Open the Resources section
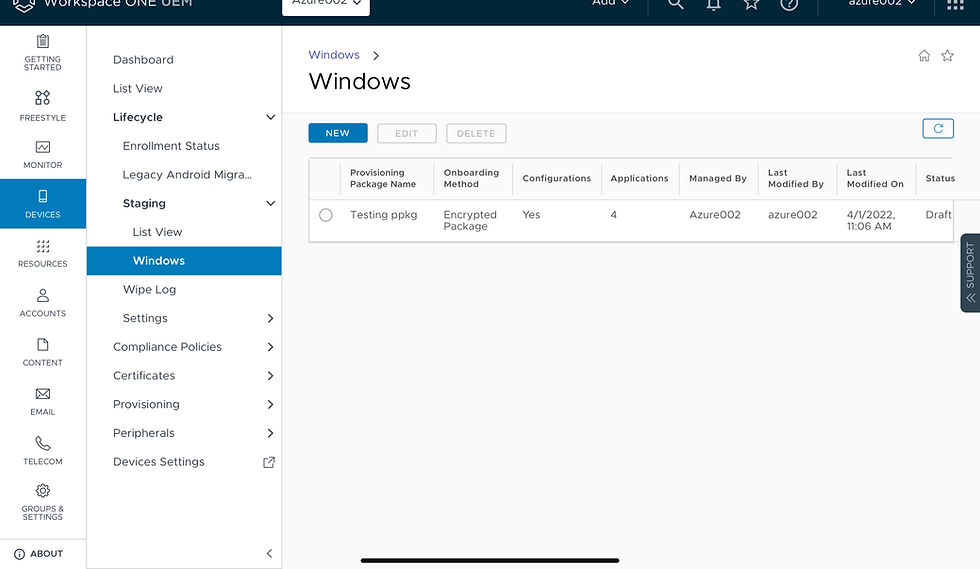 tap(42, 253)
